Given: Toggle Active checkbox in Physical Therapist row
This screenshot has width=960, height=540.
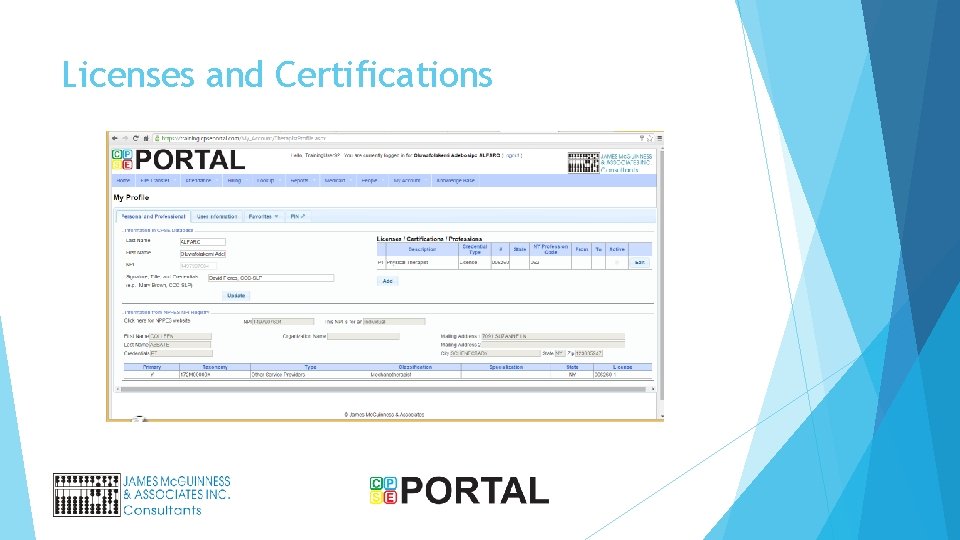Looking at the screenshot, I should tap(617, 263).
